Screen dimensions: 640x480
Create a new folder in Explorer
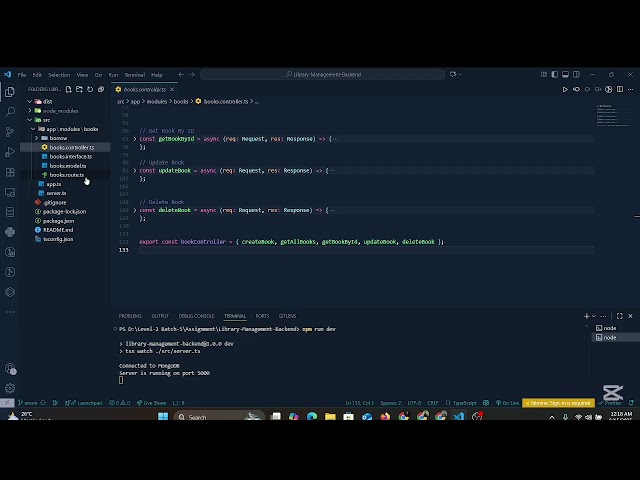[79, 89]
